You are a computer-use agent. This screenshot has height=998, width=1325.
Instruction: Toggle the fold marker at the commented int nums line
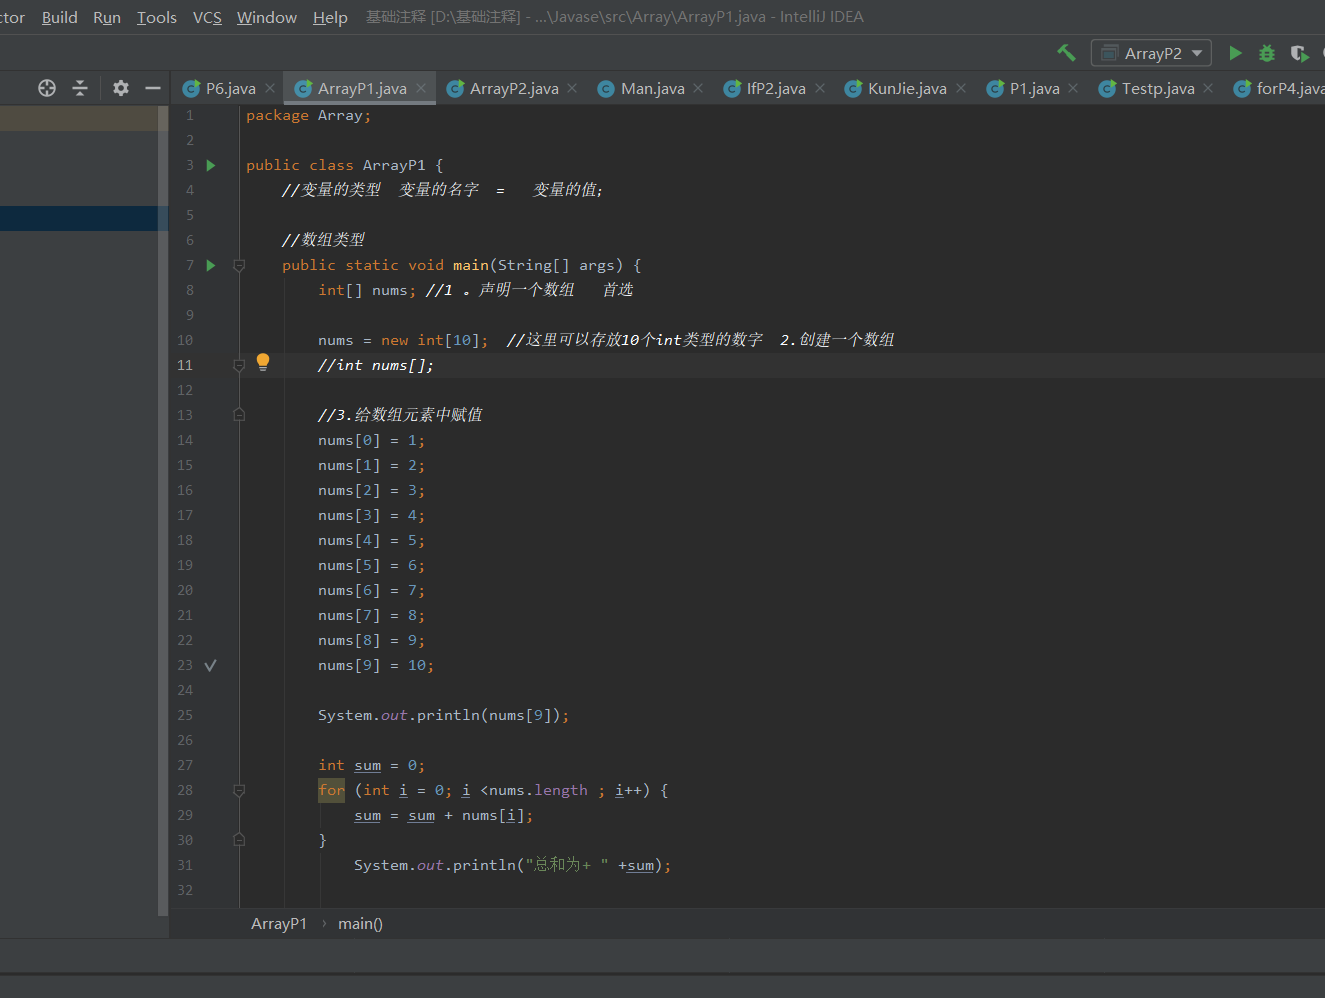pos(239,365)
